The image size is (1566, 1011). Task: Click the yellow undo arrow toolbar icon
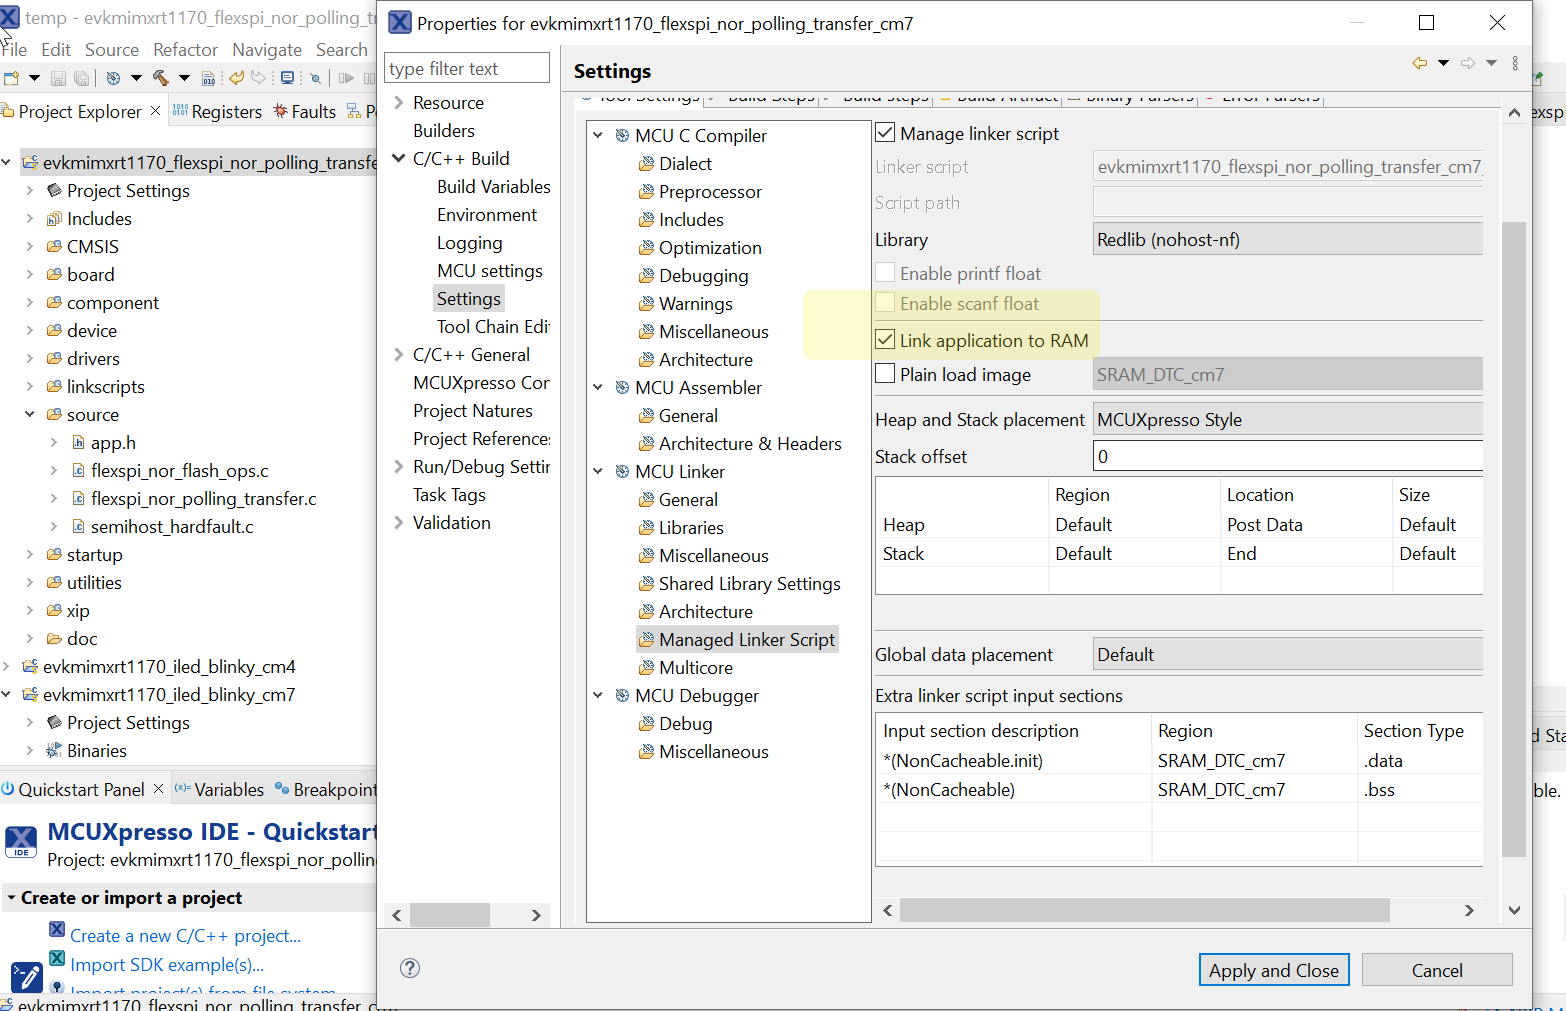237,78
